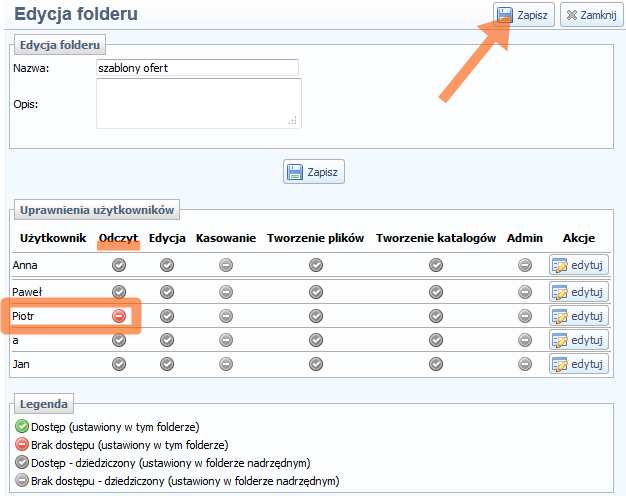
Task: Open edytuj for user Jan
Action: [x=579, y=364]
